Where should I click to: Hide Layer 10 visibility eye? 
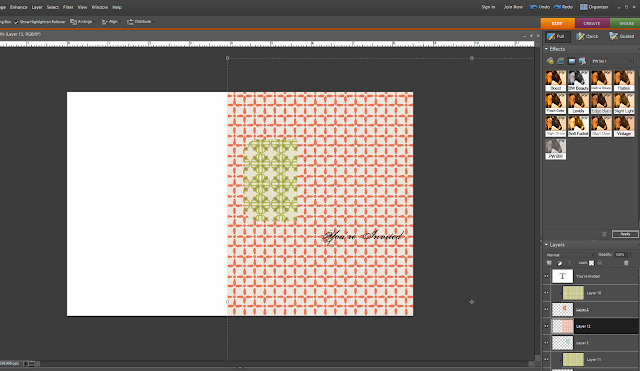(547, 293)
